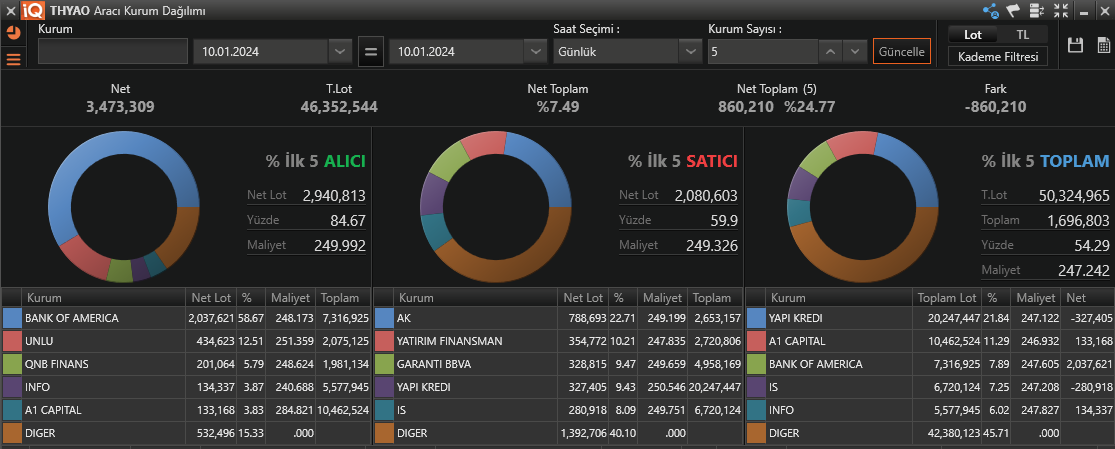Increase Kurum Sayısı with up arrow
This screenshot has width=1115, height=449.
[831, 52]
